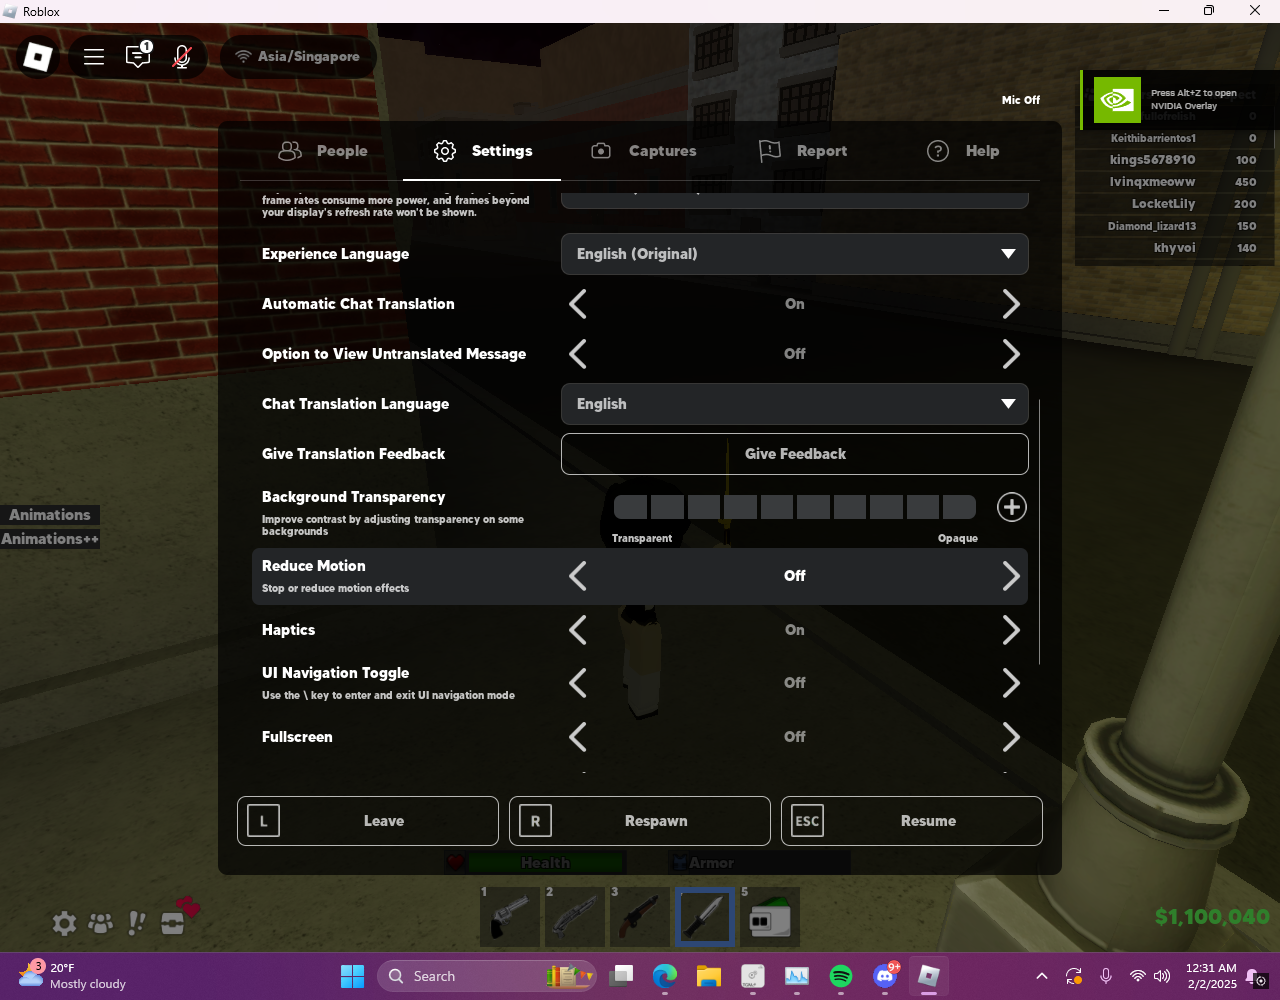This screenshot has height=1000, width=1280.
Task: Open File Explorer from taskbar
Action: click(709, 976)
